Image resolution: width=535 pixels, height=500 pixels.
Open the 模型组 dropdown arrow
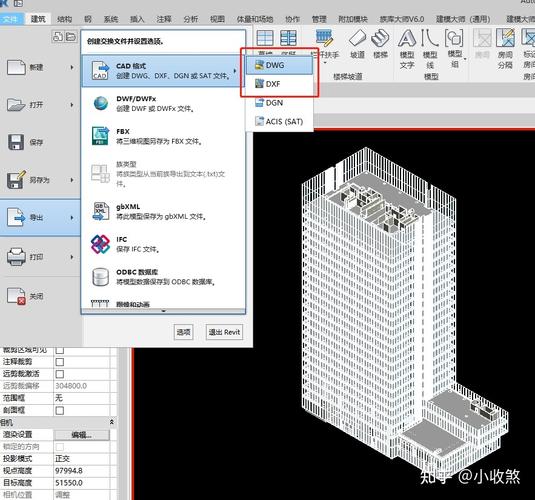465,59
